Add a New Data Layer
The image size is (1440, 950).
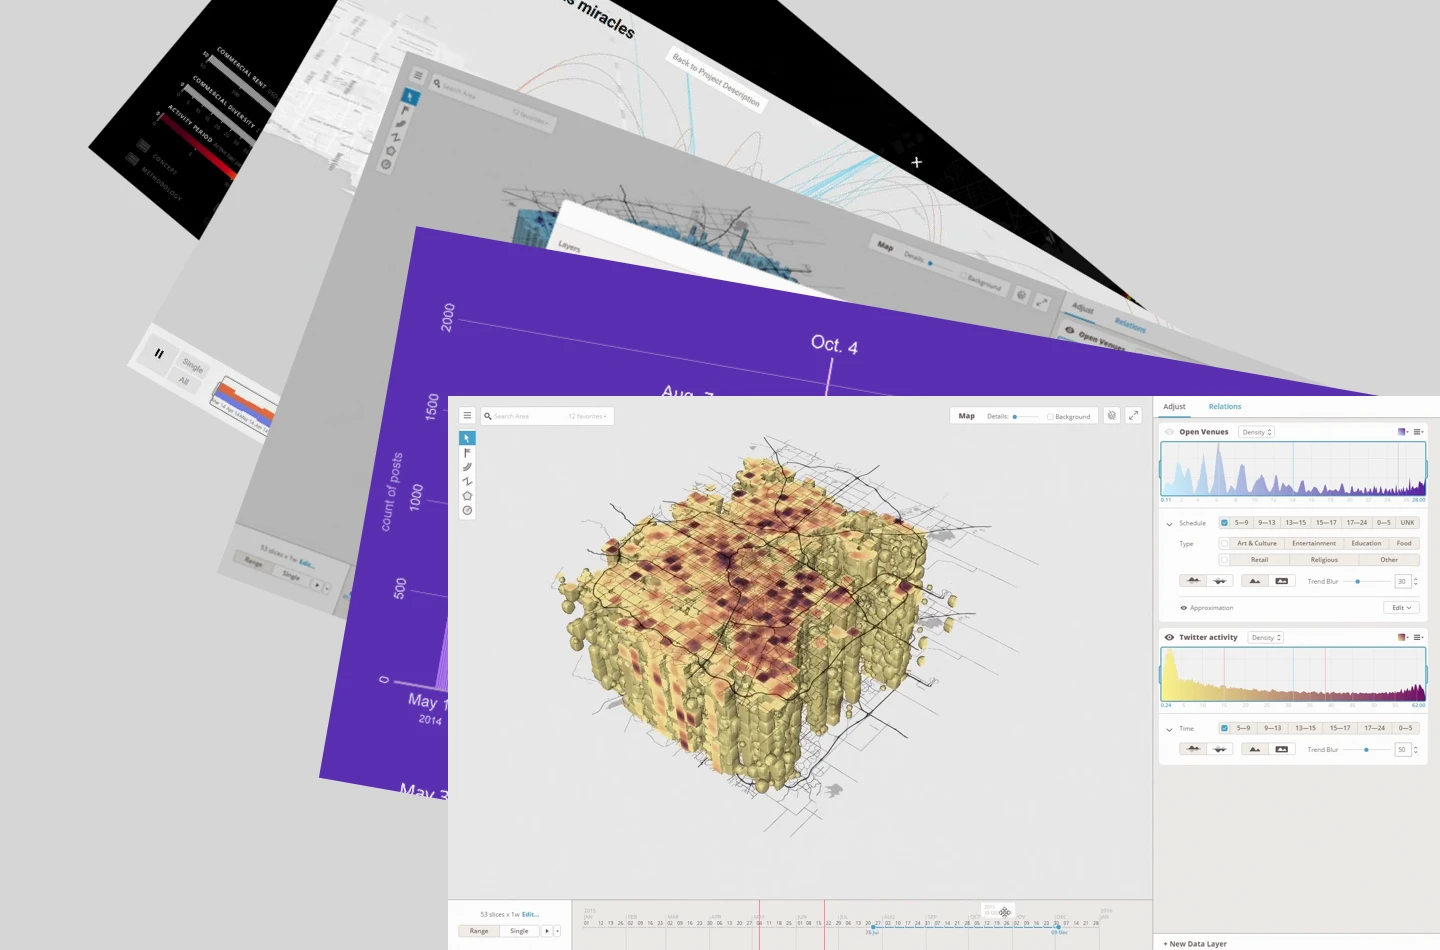tap(1196, 944)
